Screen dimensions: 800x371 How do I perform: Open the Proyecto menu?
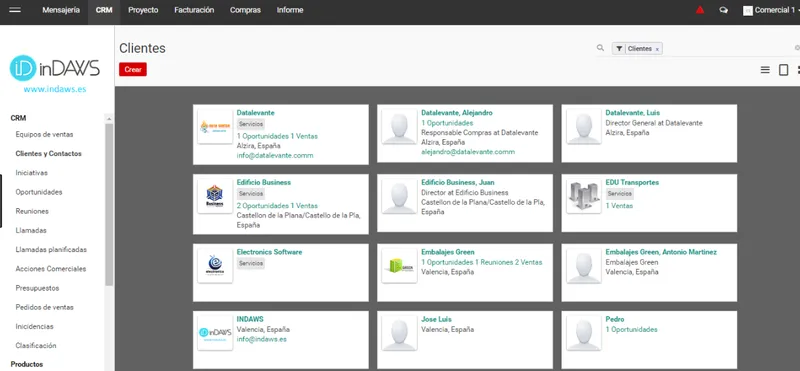coord(143,10)
